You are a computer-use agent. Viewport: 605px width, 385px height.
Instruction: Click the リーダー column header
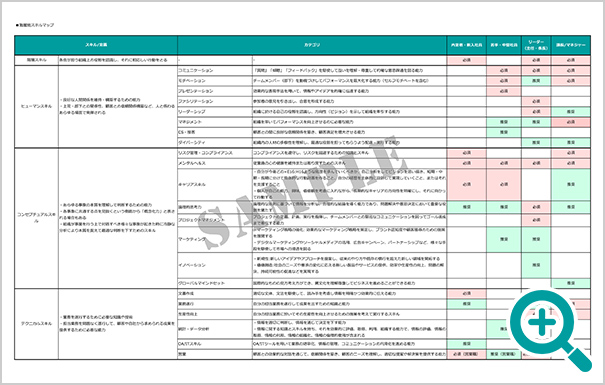pyautogui.click(x=536, y=45)
